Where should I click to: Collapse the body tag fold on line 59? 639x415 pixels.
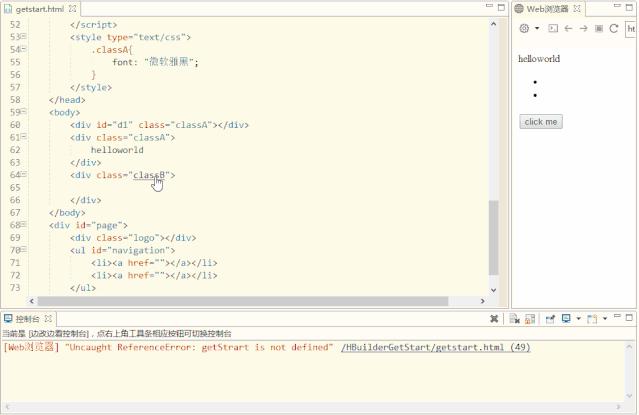[x=24, y=111]
